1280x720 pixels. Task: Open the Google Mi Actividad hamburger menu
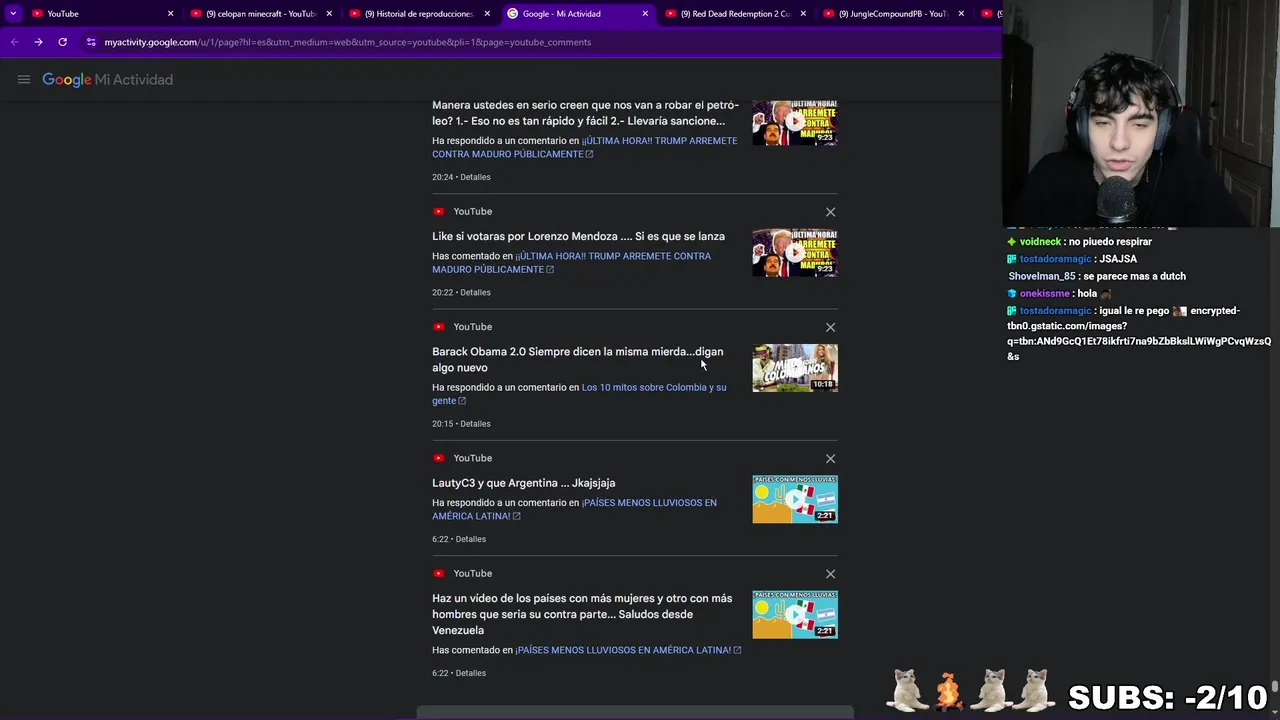[24, 80]
